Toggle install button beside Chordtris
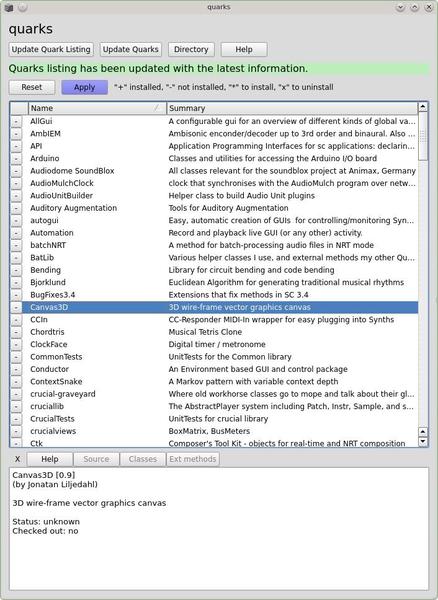Viewport: 438px width, 600px height. click(x=16, y=332)
